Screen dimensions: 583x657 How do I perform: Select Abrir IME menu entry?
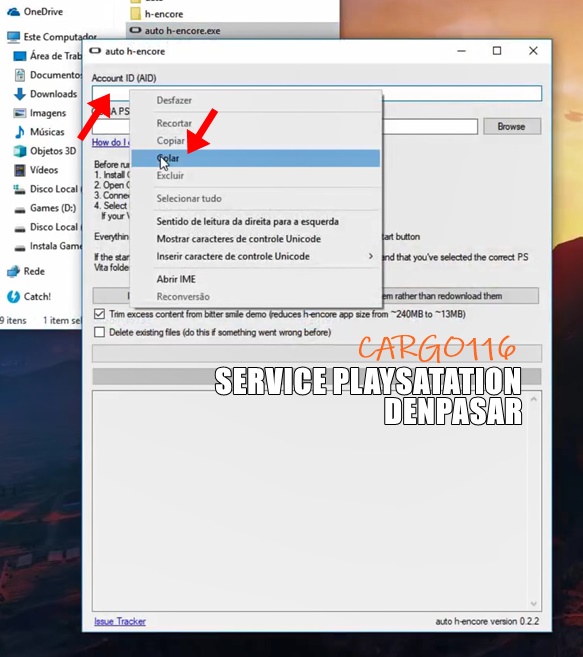pyautogui.click(x=256, y=279)
